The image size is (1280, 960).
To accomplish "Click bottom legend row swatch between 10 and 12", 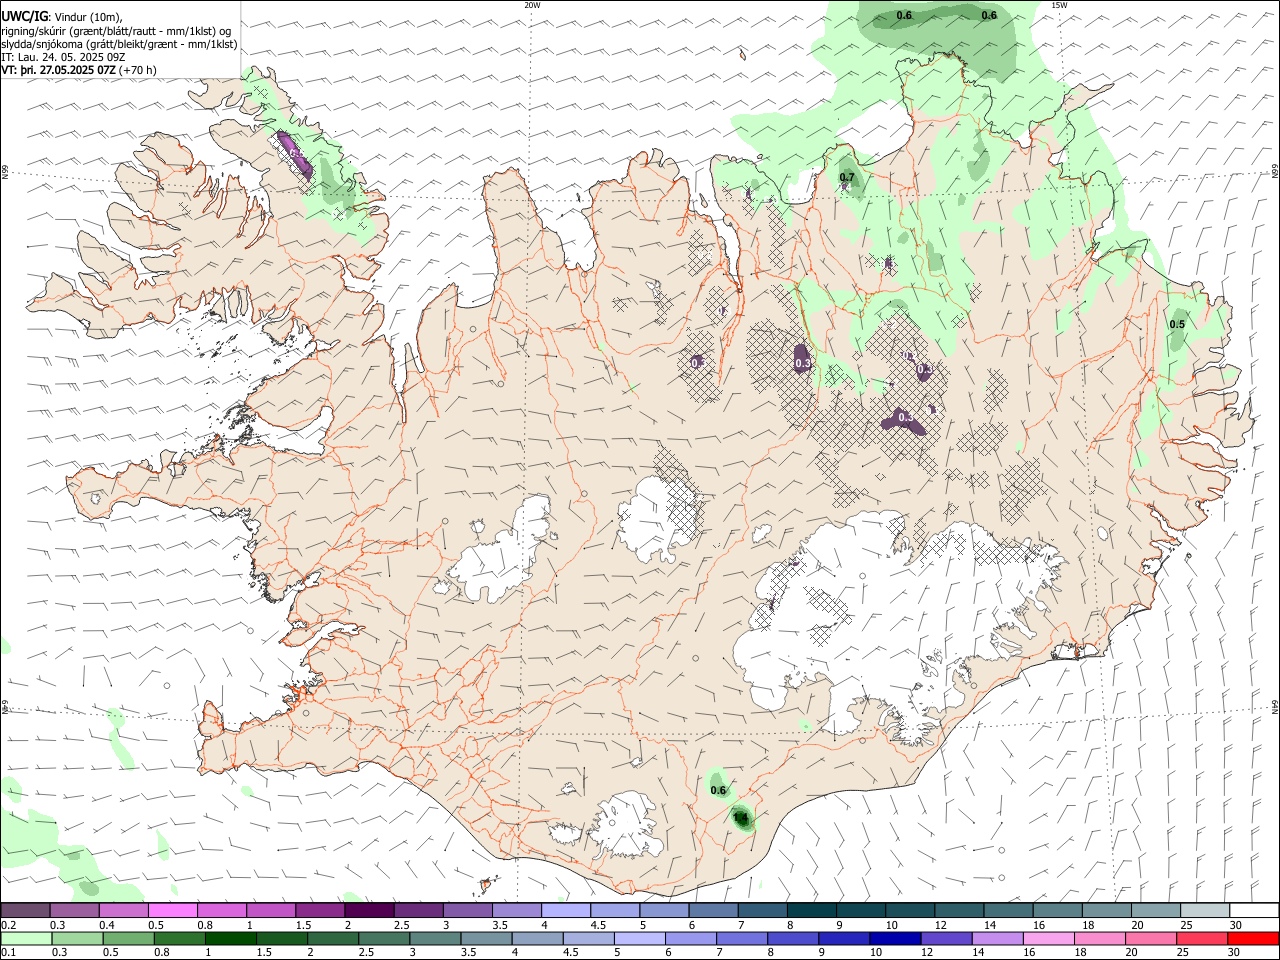I will (x=895, y=939).
